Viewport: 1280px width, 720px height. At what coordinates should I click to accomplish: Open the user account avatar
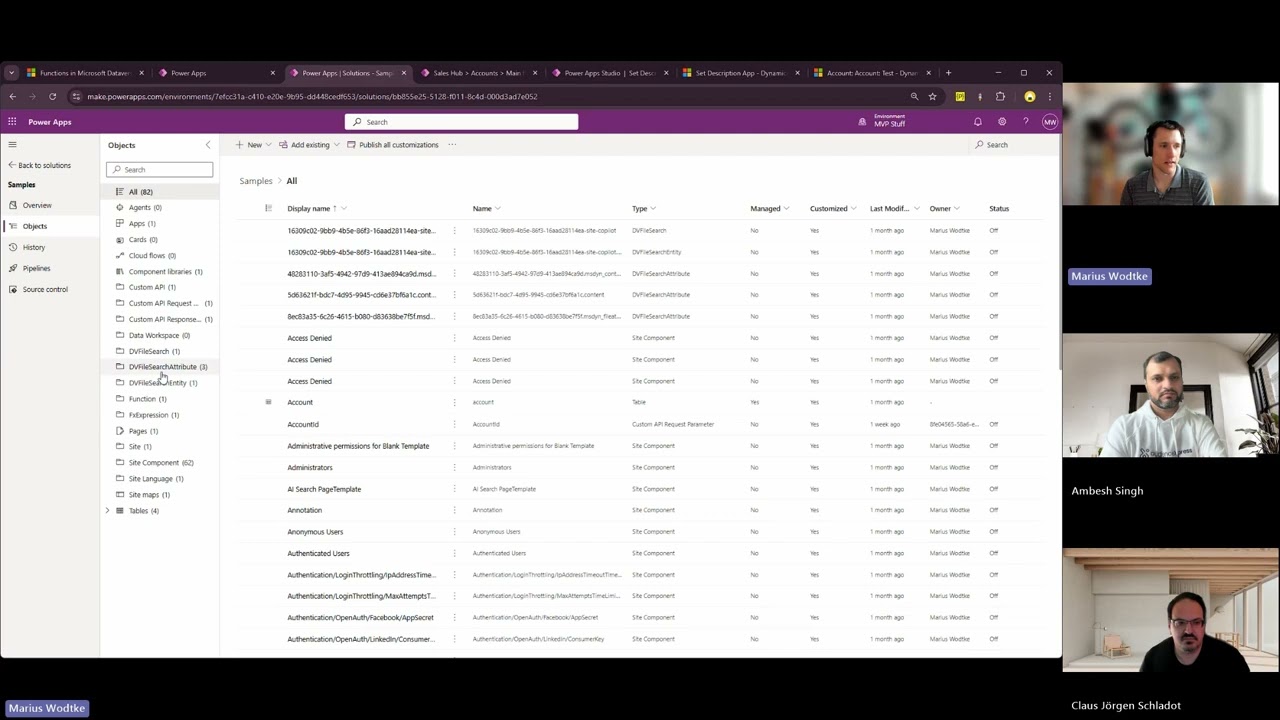point(1049,122)
